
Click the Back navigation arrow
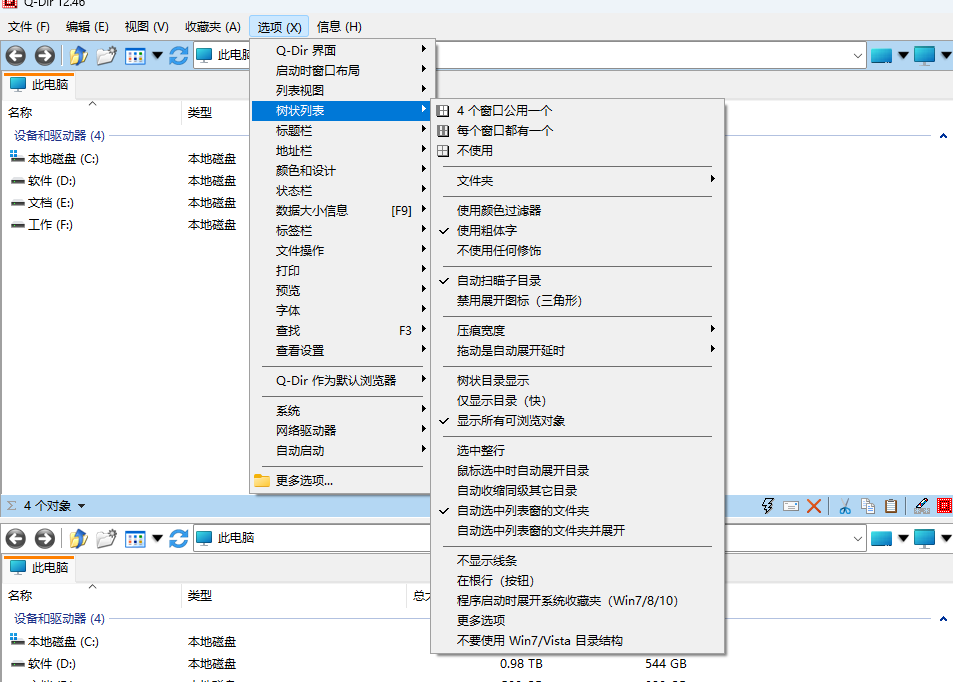pos(14,55)
